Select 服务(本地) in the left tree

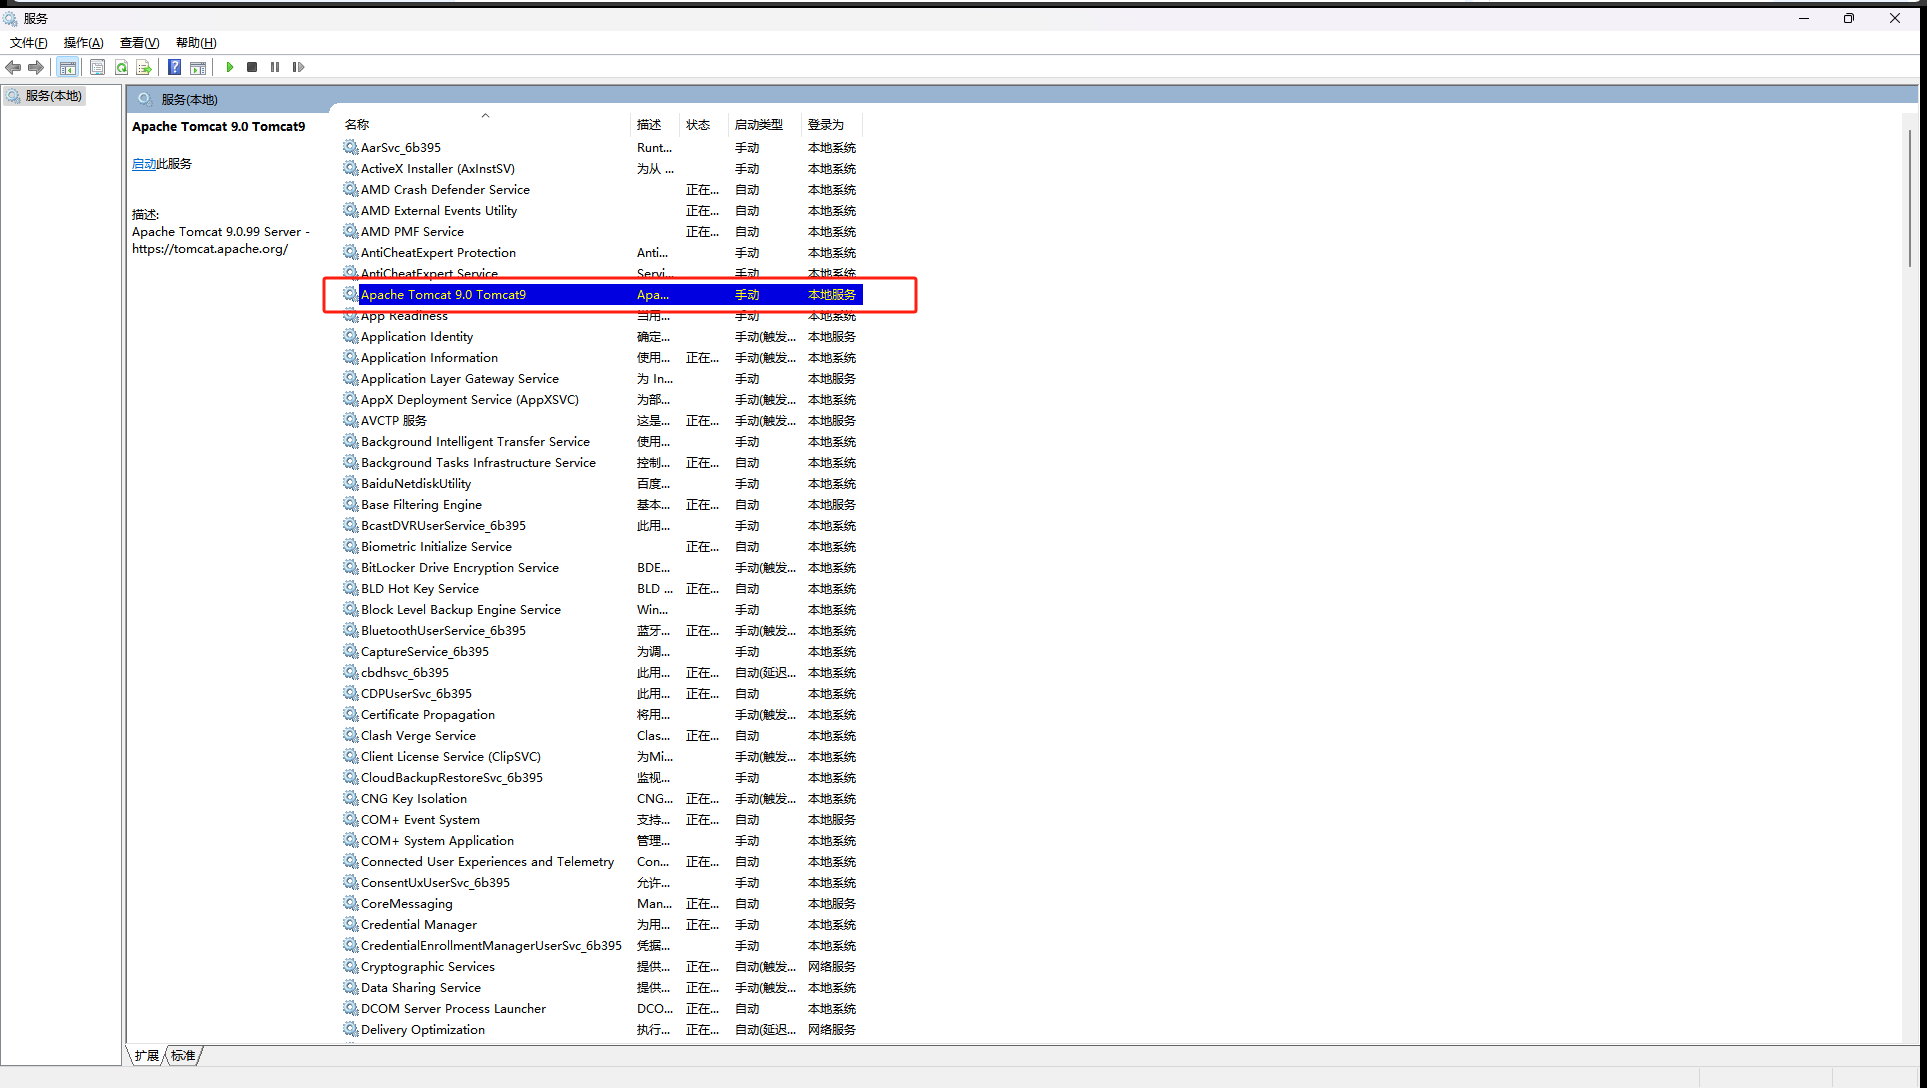pos(53,96)
